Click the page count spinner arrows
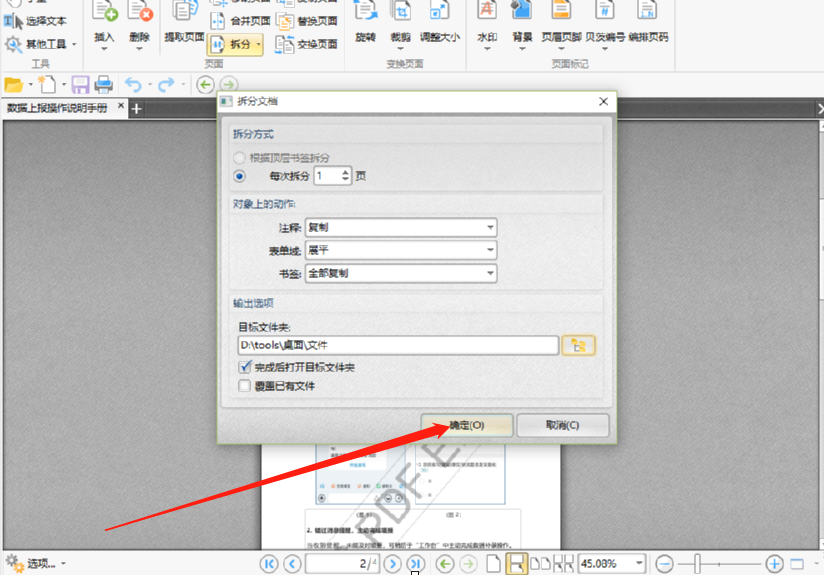The width and height of the screenshot is (824, 583). pos(345,176)
